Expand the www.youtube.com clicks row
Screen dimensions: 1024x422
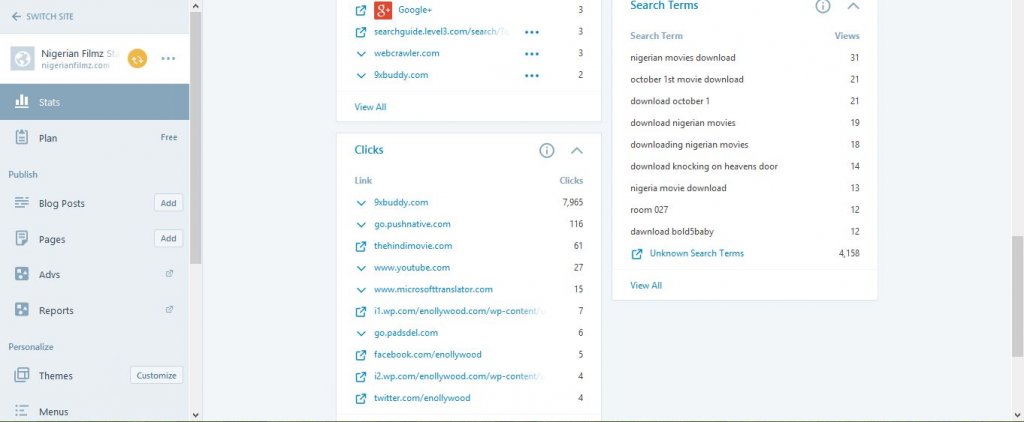(x=361, y=268)
